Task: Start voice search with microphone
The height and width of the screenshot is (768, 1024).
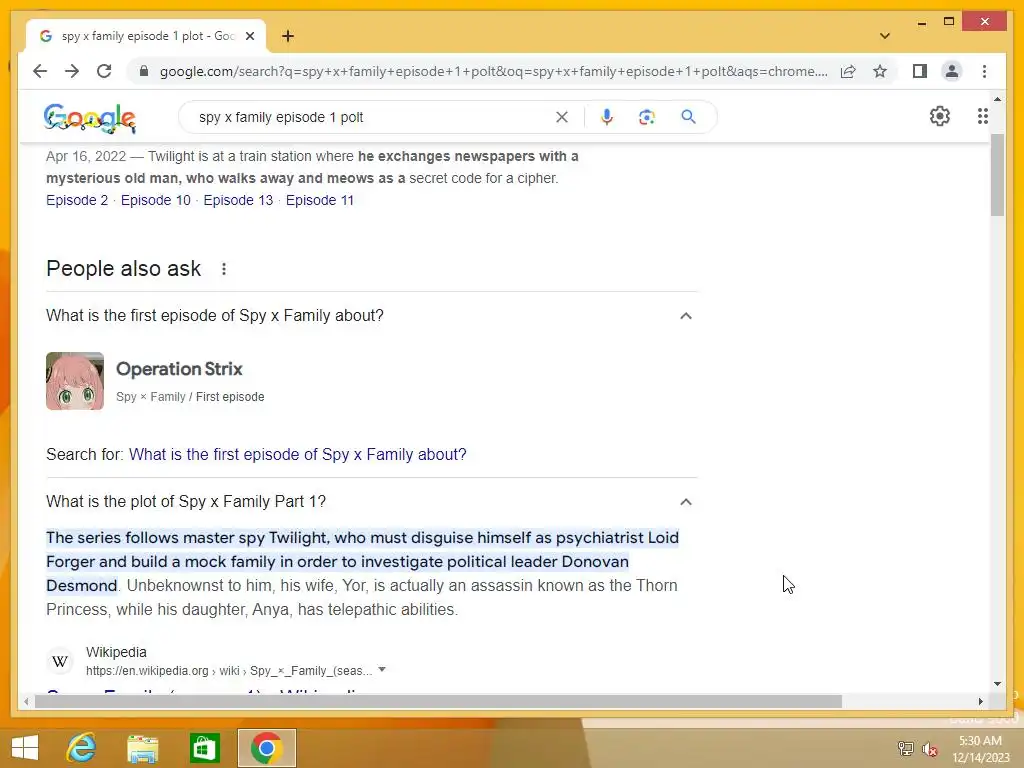Action: click(x=607, y=117)
